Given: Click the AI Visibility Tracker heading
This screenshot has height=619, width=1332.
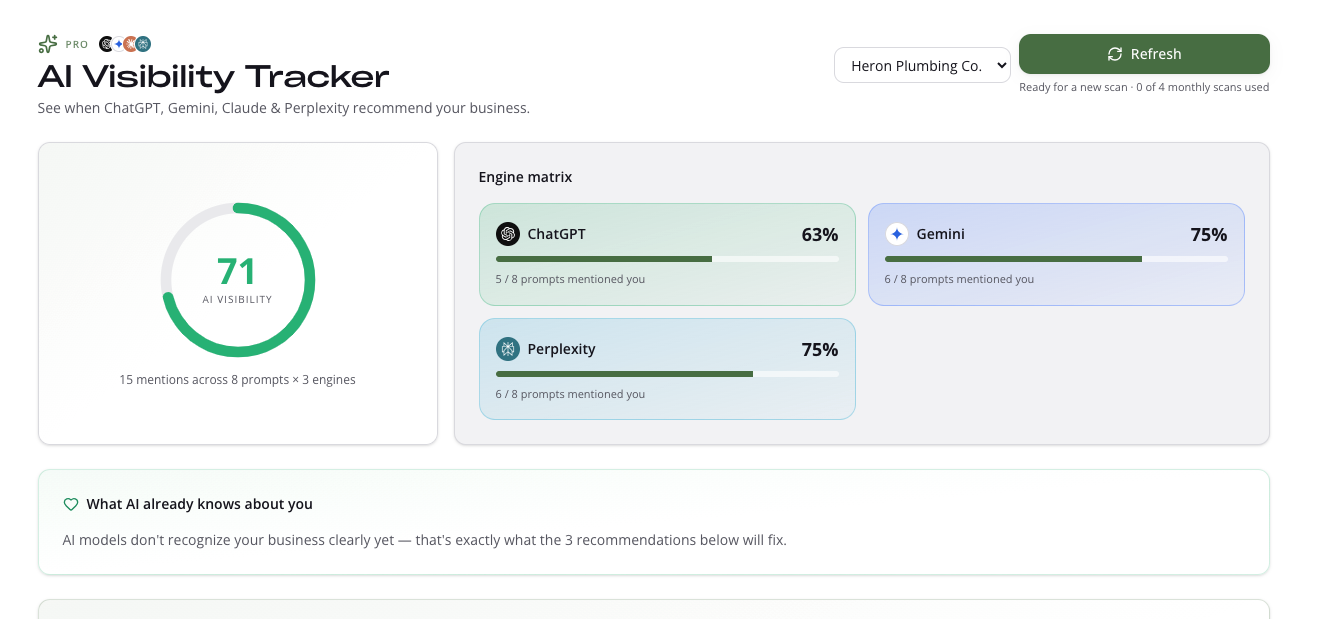Looking at the screenshot, I should pyautogui.click(x=213, y=76).
